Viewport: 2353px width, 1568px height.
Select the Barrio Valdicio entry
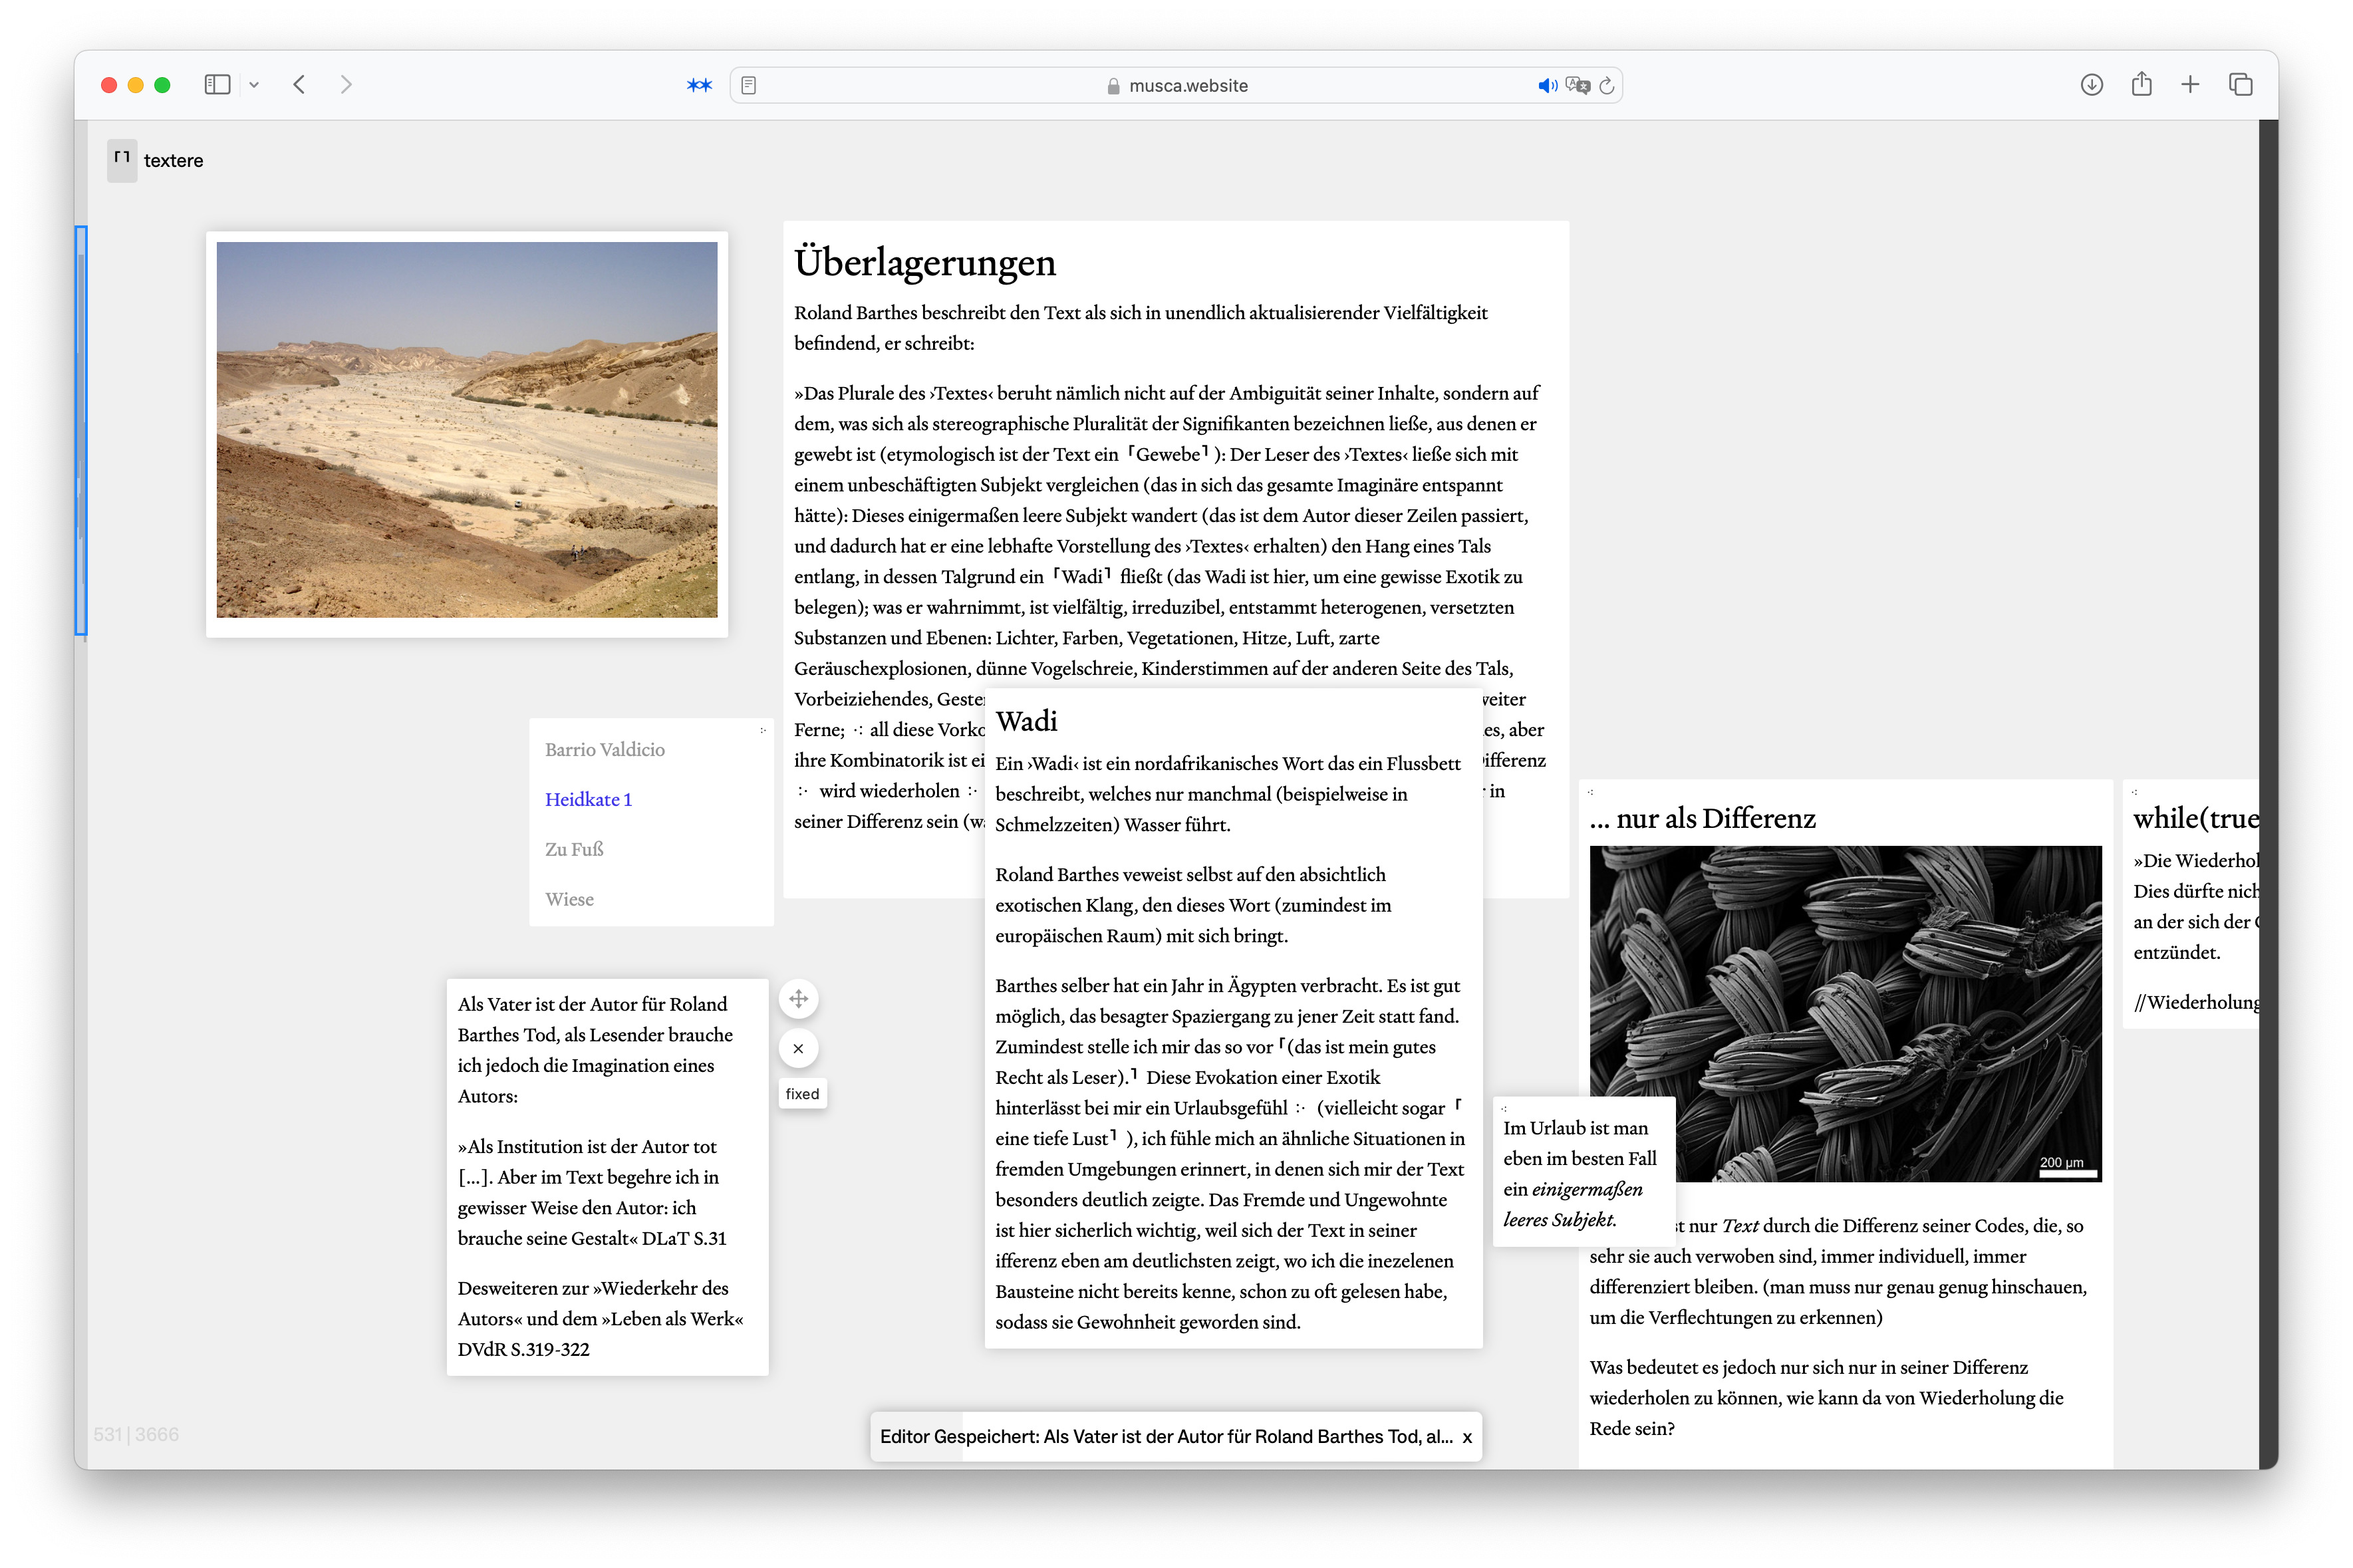point(604,749)
